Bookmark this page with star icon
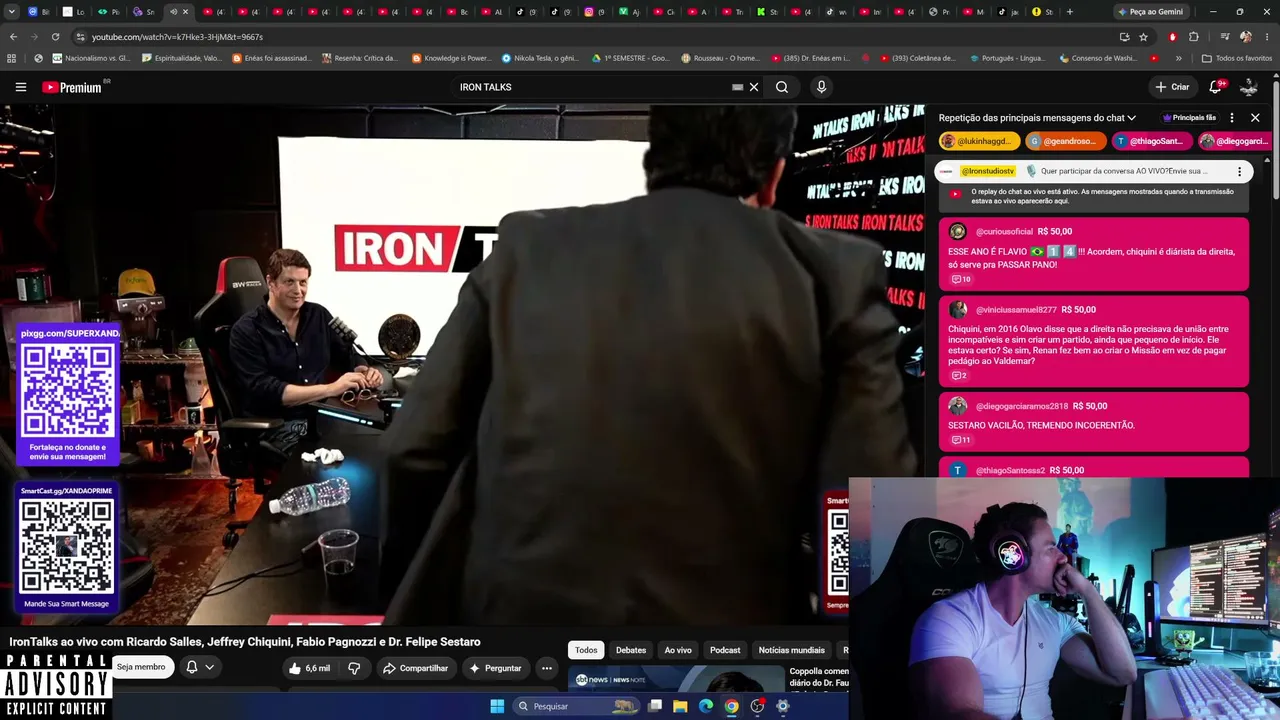This screenshot has height=720, width=1280. point(1143,37)
